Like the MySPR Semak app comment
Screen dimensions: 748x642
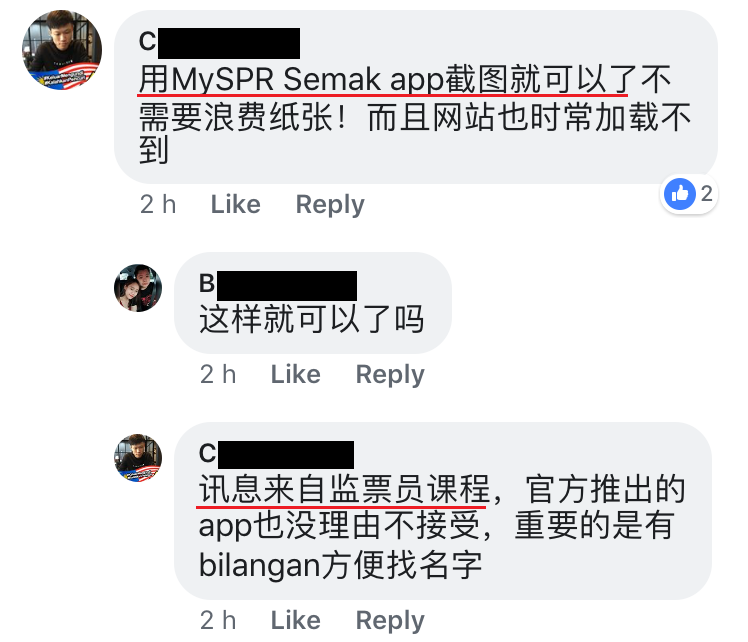pyautogui.click(x=236, y=205)
